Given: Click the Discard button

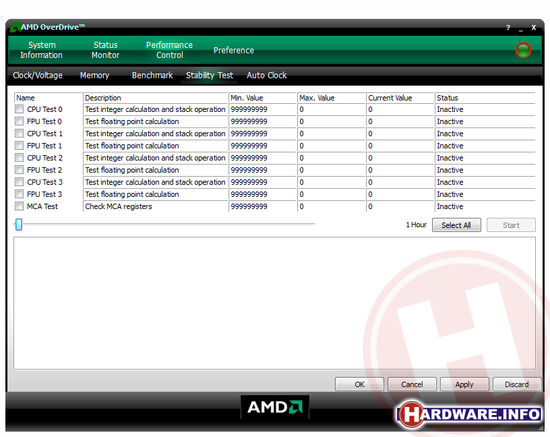Looking at the screenshot, I should [x=517, y=384].
